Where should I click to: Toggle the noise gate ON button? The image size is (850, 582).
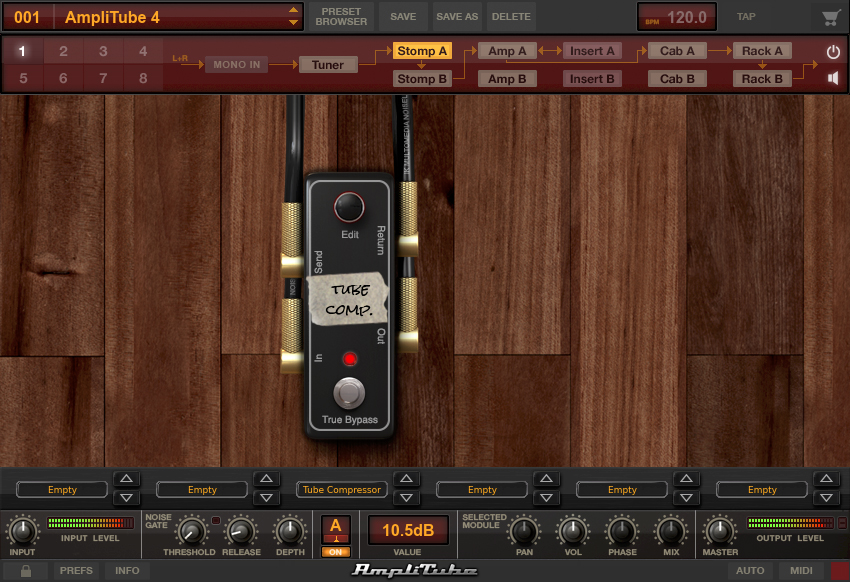[x=336, y=552]
